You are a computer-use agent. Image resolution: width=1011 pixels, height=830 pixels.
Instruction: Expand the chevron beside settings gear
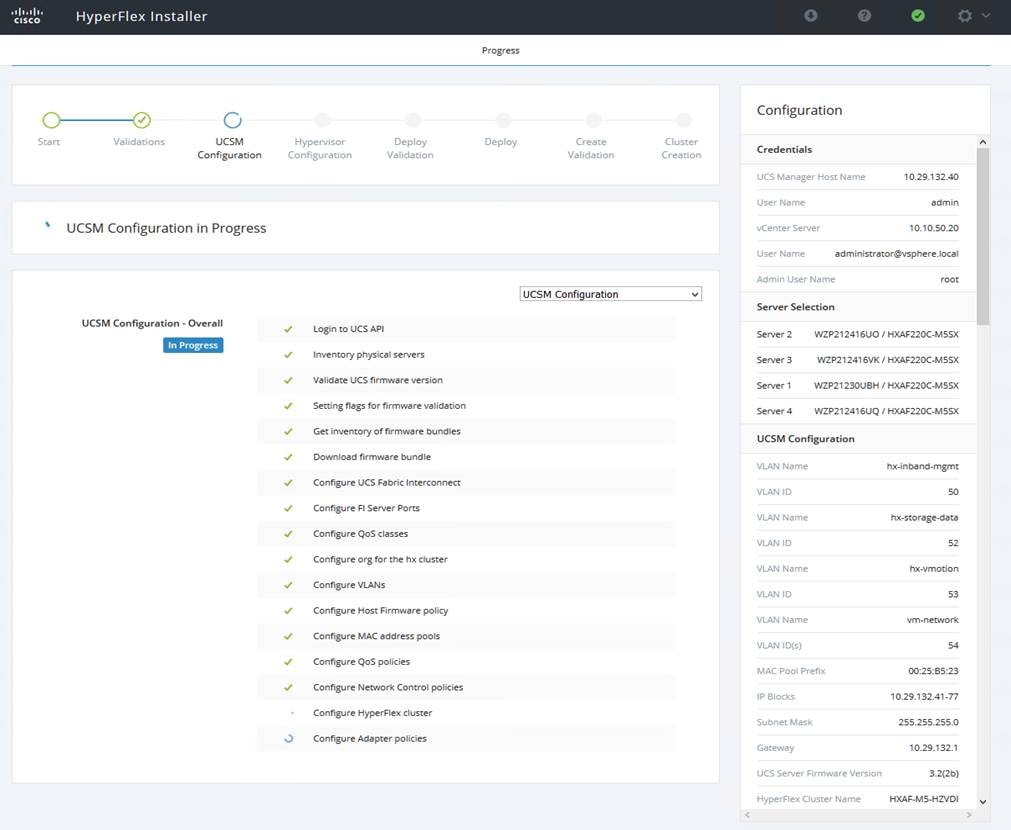click(986, 15)
